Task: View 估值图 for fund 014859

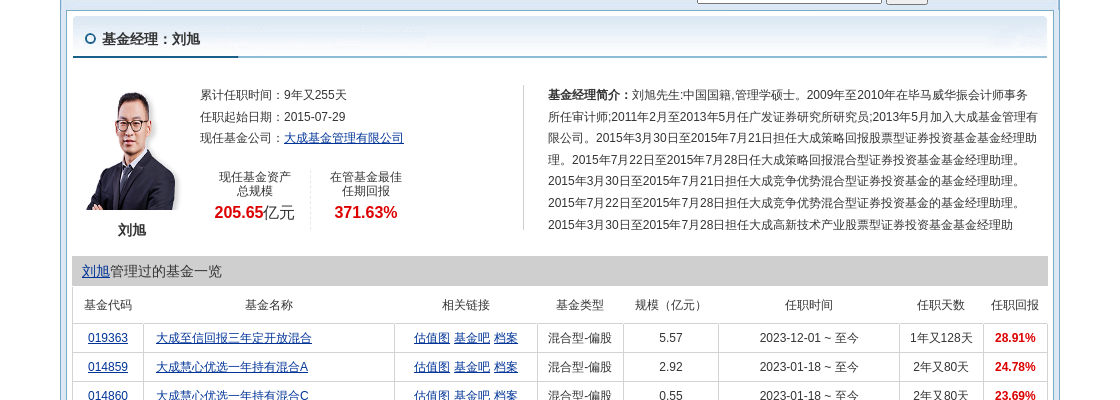Action: tap(431, 367)
